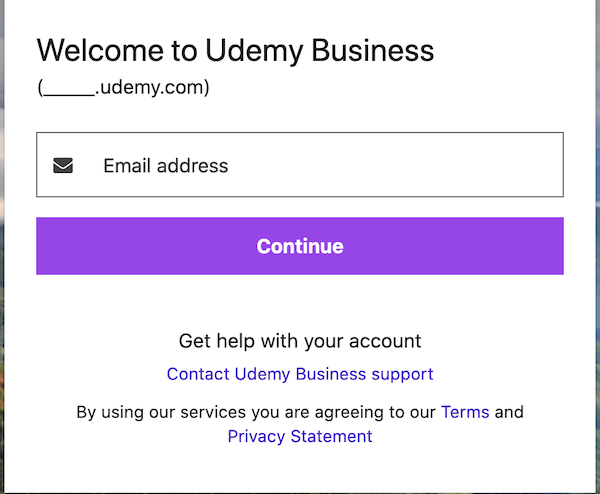This screenshot has width=600, height=494.
Task: Select the mail icon beside Email address
Action: pos(63,165)
